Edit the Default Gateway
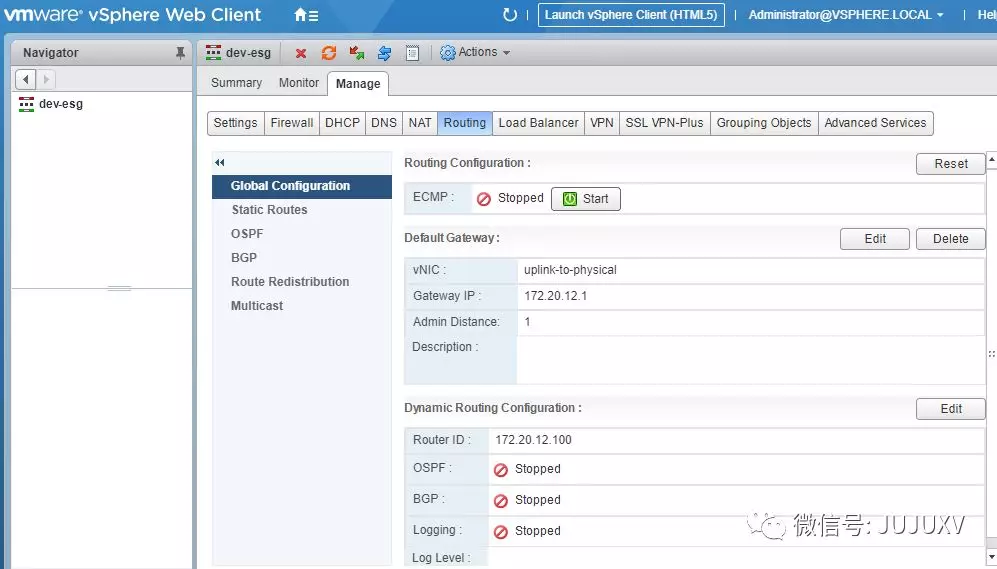This screenshot has height=569, width=997. coord(875,238)
